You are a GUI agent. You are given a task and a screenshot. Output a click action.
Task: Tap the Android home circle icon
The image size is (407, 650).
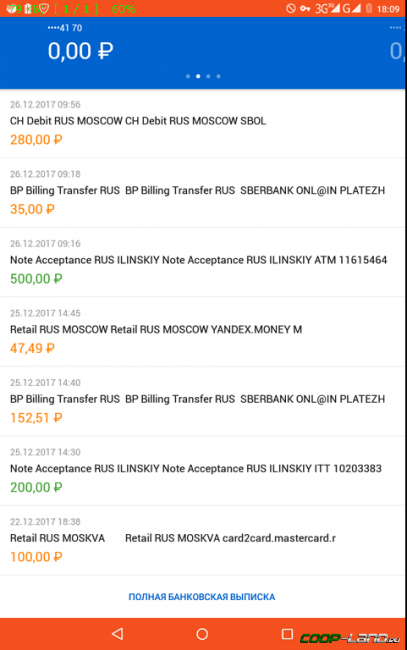tap(202, 634)
